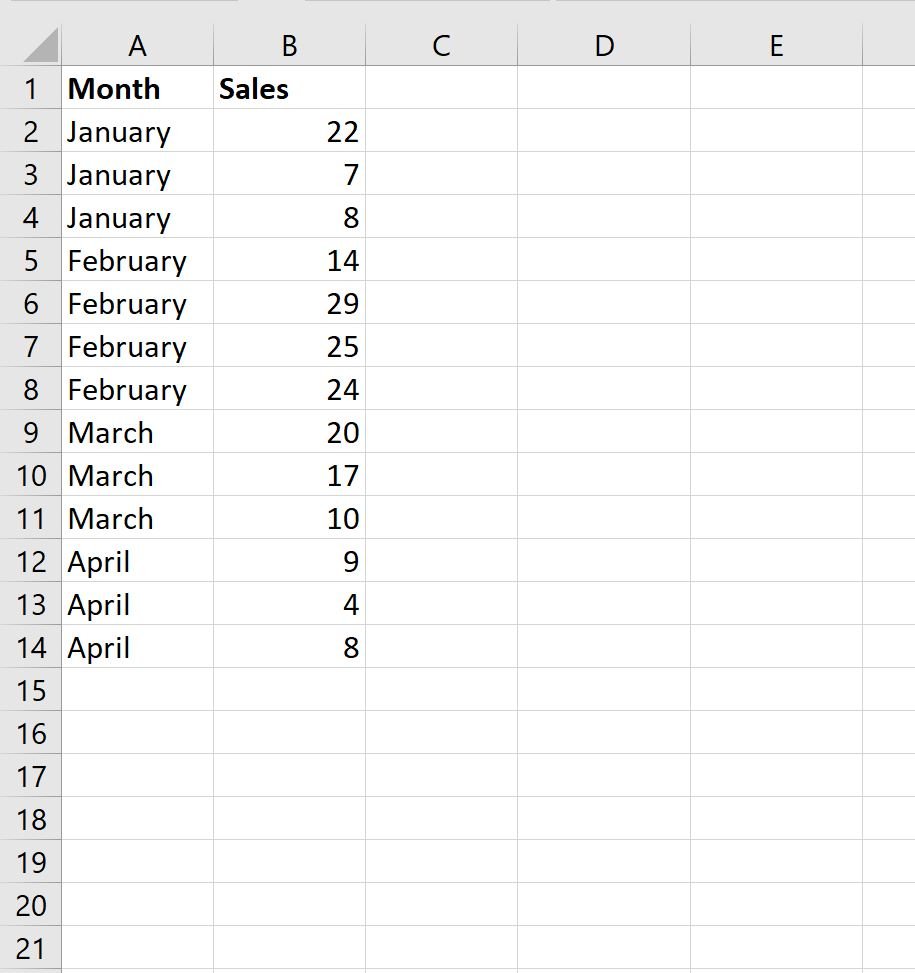Select the cell with sales value 17
Viewport: 915px width, 973px height.
point(290,474)
